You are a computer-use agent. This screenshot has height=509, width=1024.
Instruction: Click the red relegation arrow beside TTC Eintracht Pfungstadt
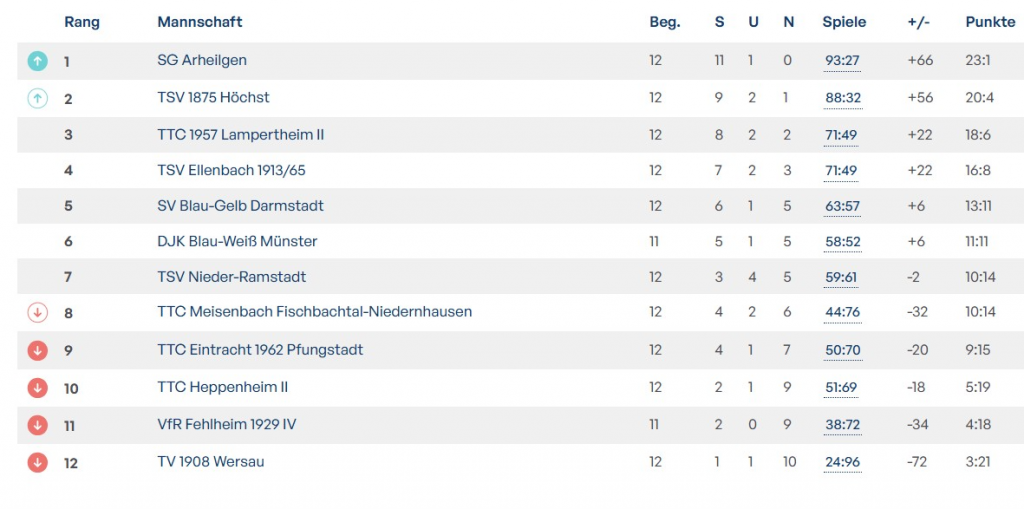(x=37, y=350)
